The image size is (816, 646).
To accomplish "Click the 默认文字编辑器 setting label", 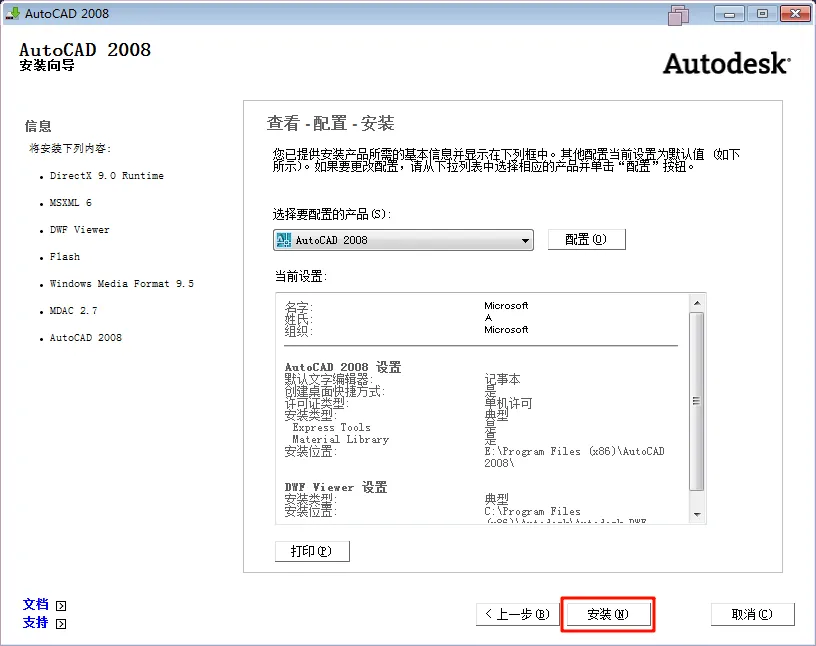I will [328, 379].
